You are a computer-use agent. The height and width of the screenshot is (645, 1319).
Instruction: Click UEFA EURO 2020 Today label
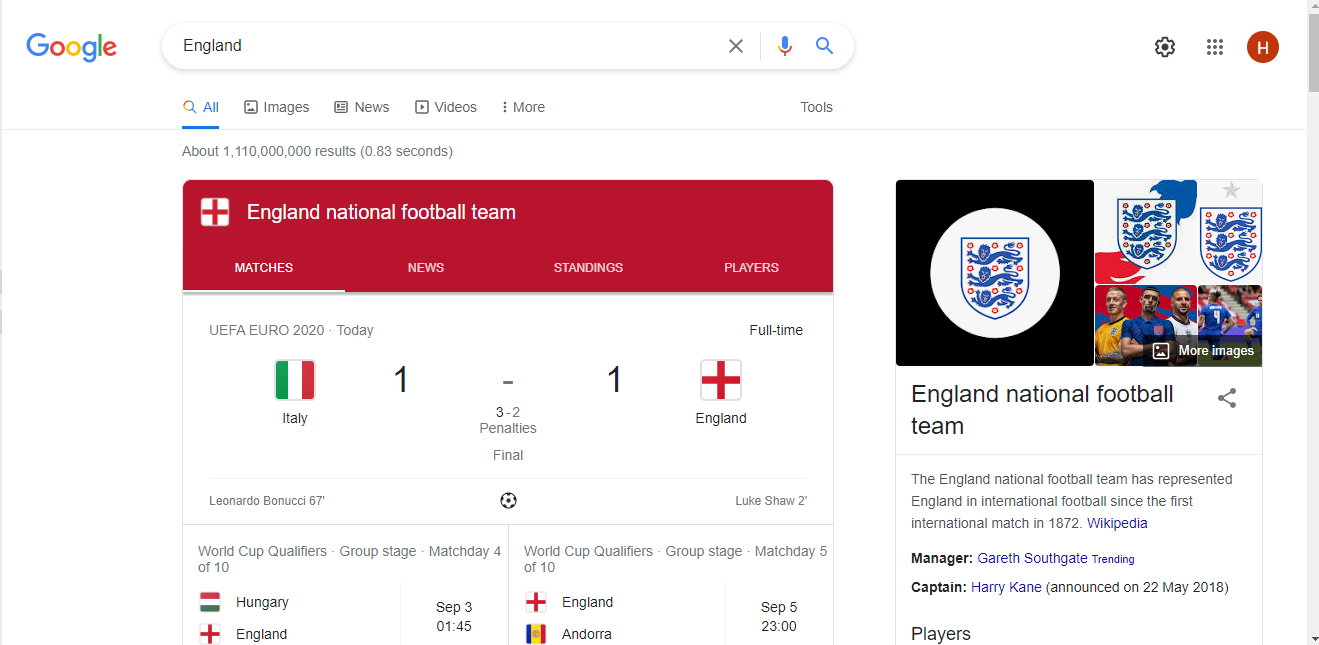click(x=291, y=330)
